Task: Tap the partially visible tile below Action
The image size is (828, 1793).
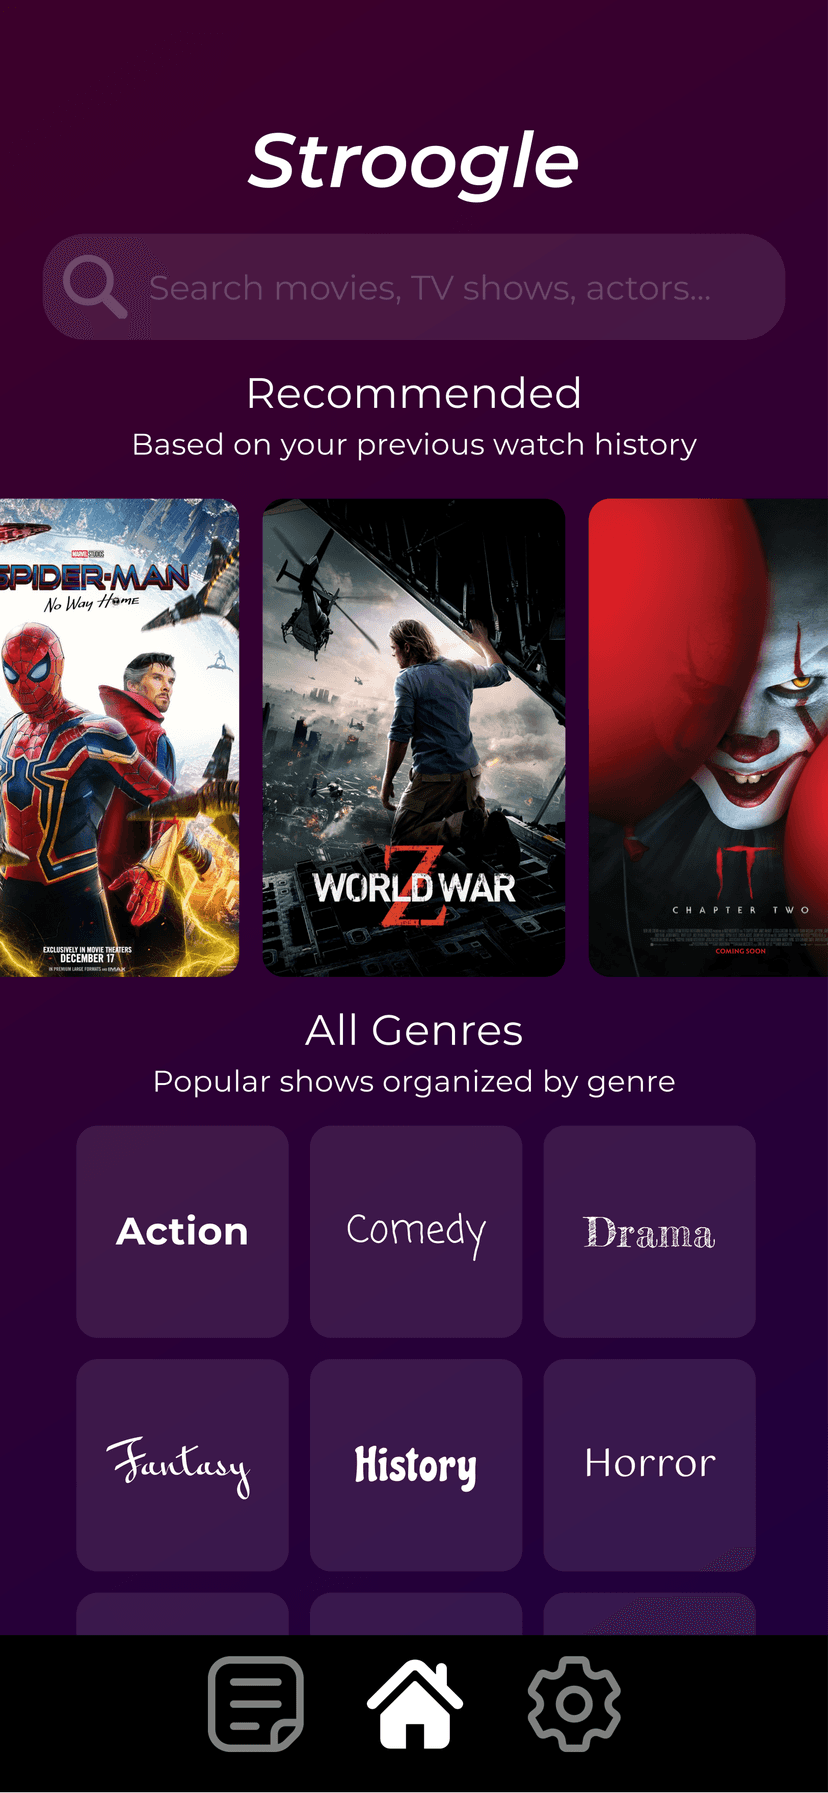Action: [x=182, y=1614]
